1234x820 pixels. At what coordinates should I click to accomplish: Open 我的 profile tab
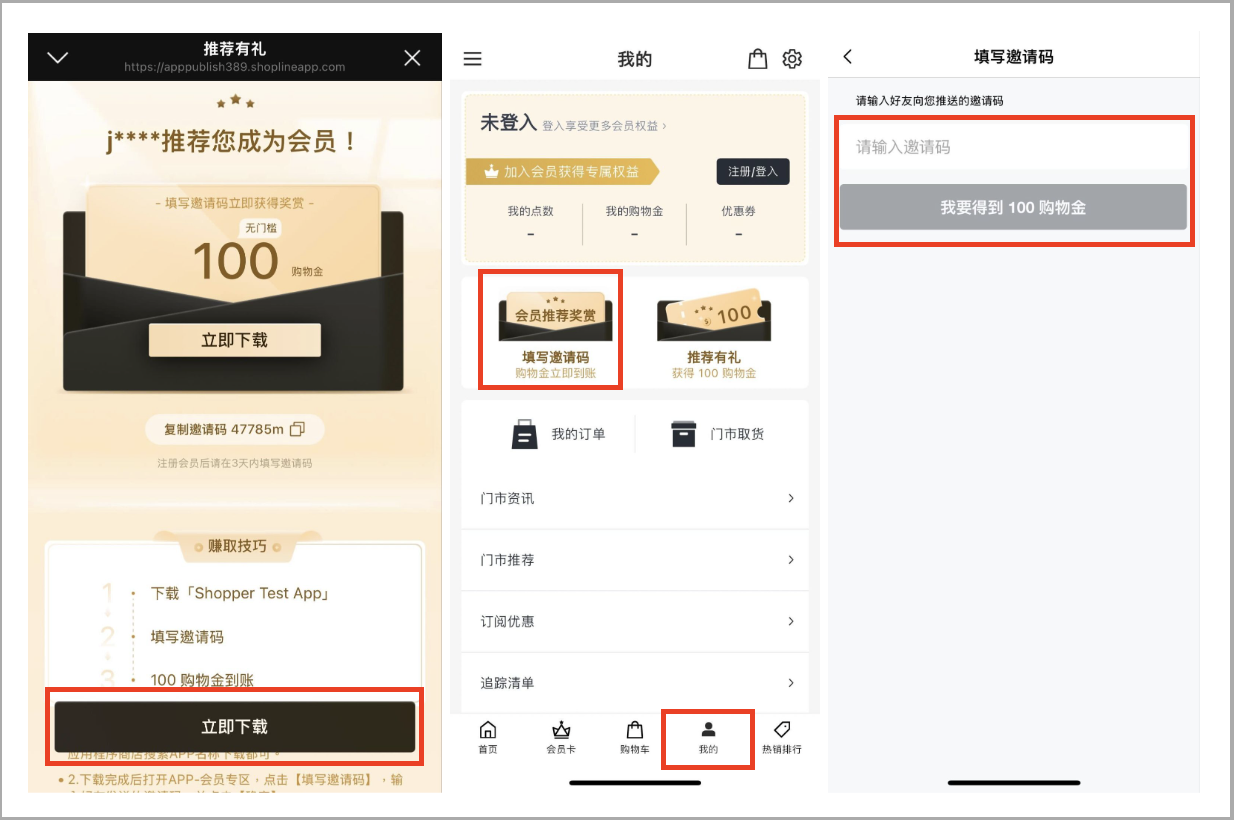[708, 738]
